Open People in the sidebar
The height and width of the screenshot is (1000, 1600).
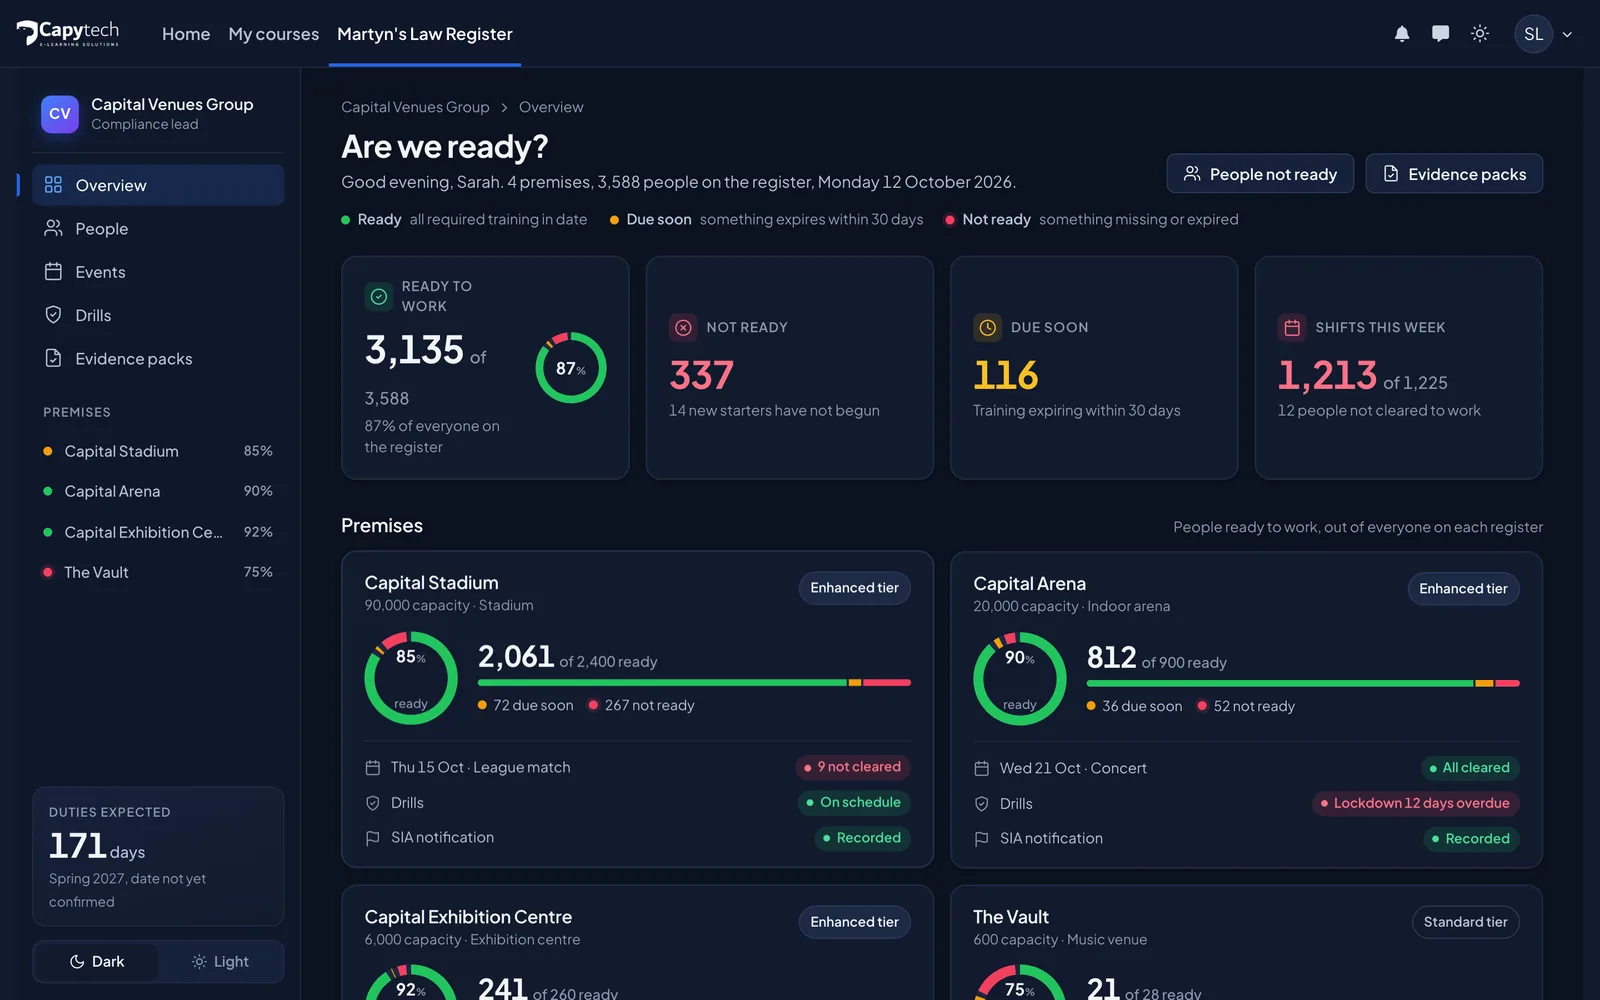coord(158,229)
